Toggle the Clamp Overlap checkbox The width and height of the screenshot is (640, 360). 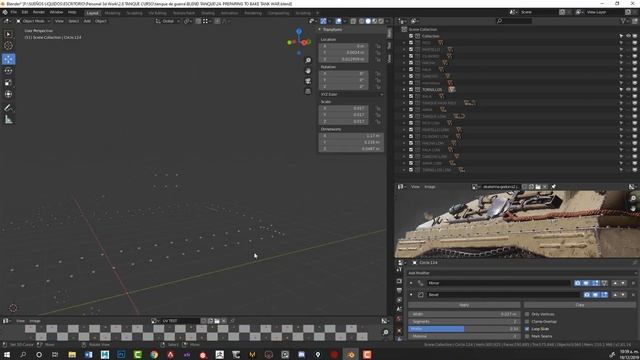(x=527, y=322)
